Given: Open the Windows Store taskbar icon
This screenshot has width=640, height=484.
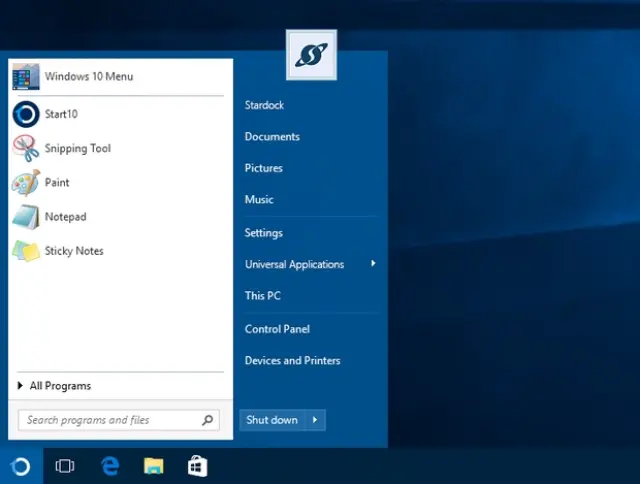Looking at the screenshot, I should coord(198,466).
